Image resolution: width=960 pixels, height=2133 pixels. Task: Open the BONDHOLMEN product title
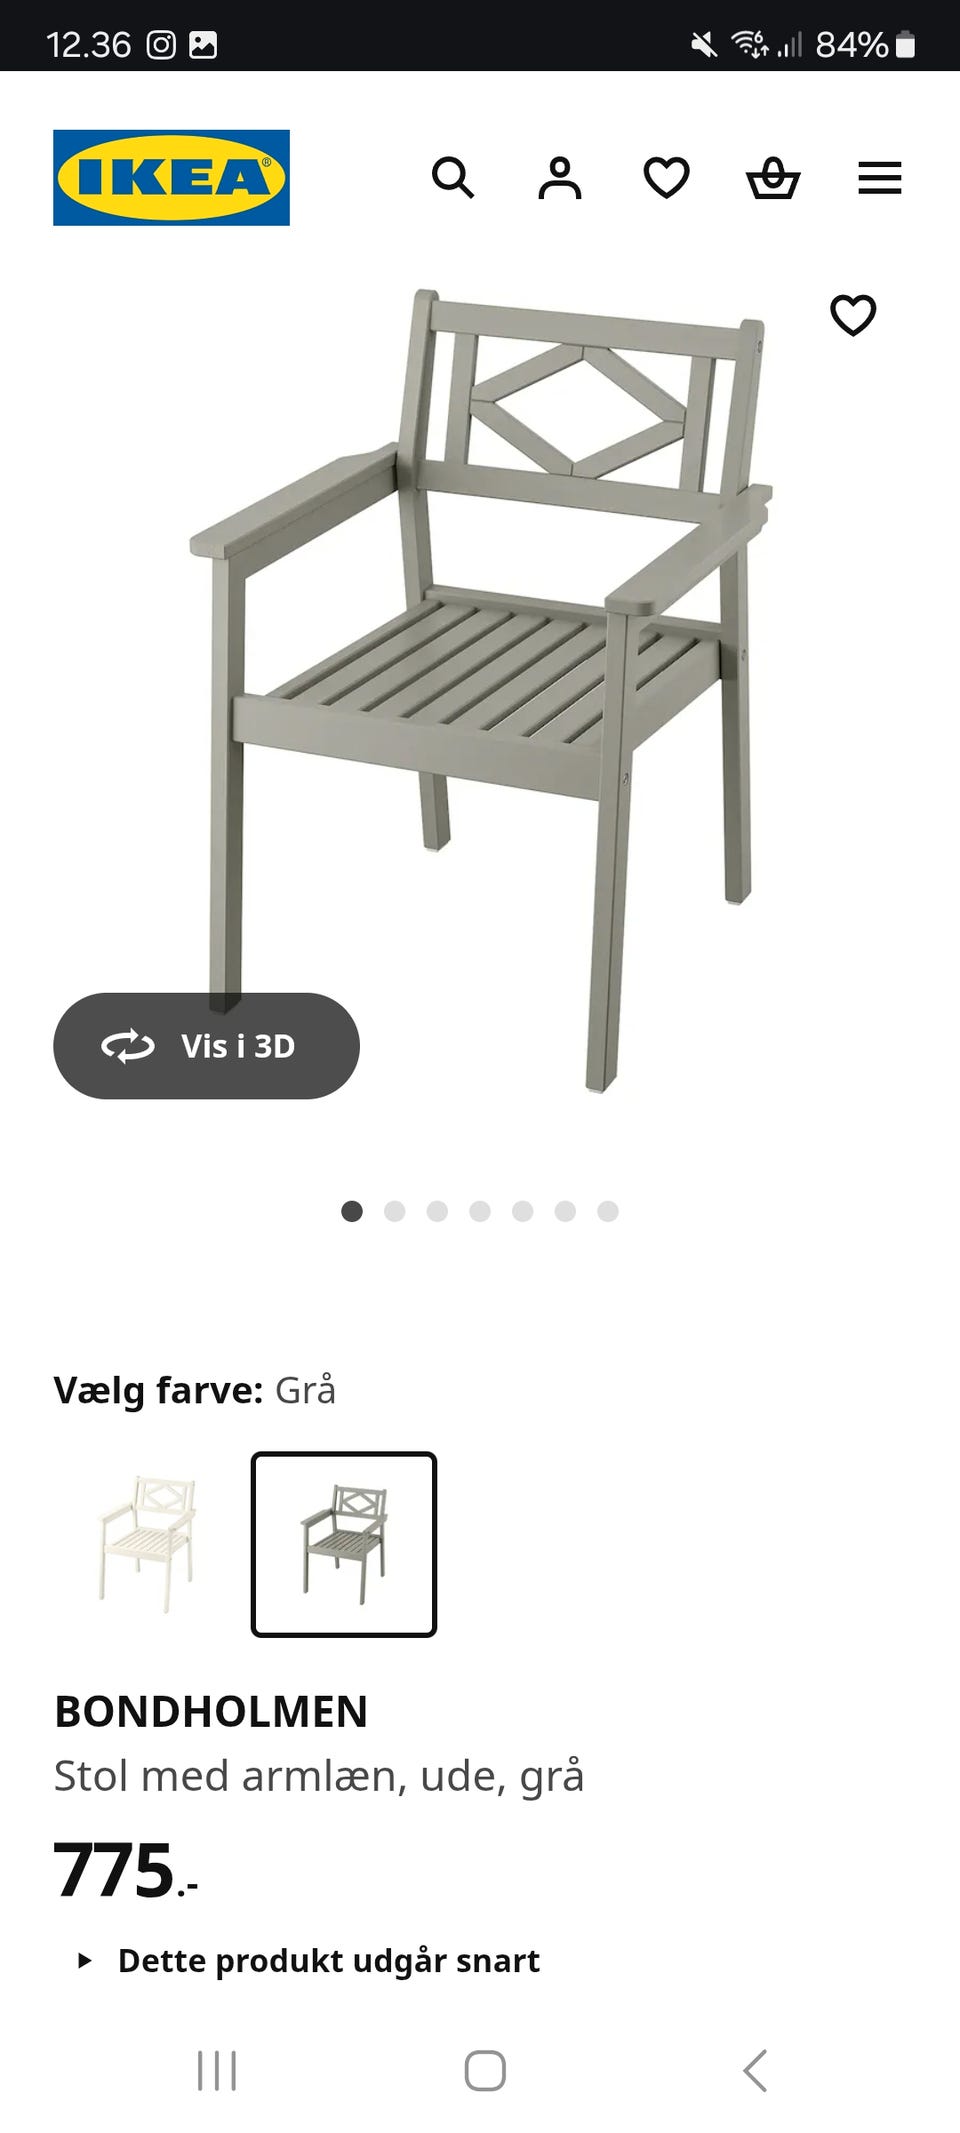point(211,1712)
